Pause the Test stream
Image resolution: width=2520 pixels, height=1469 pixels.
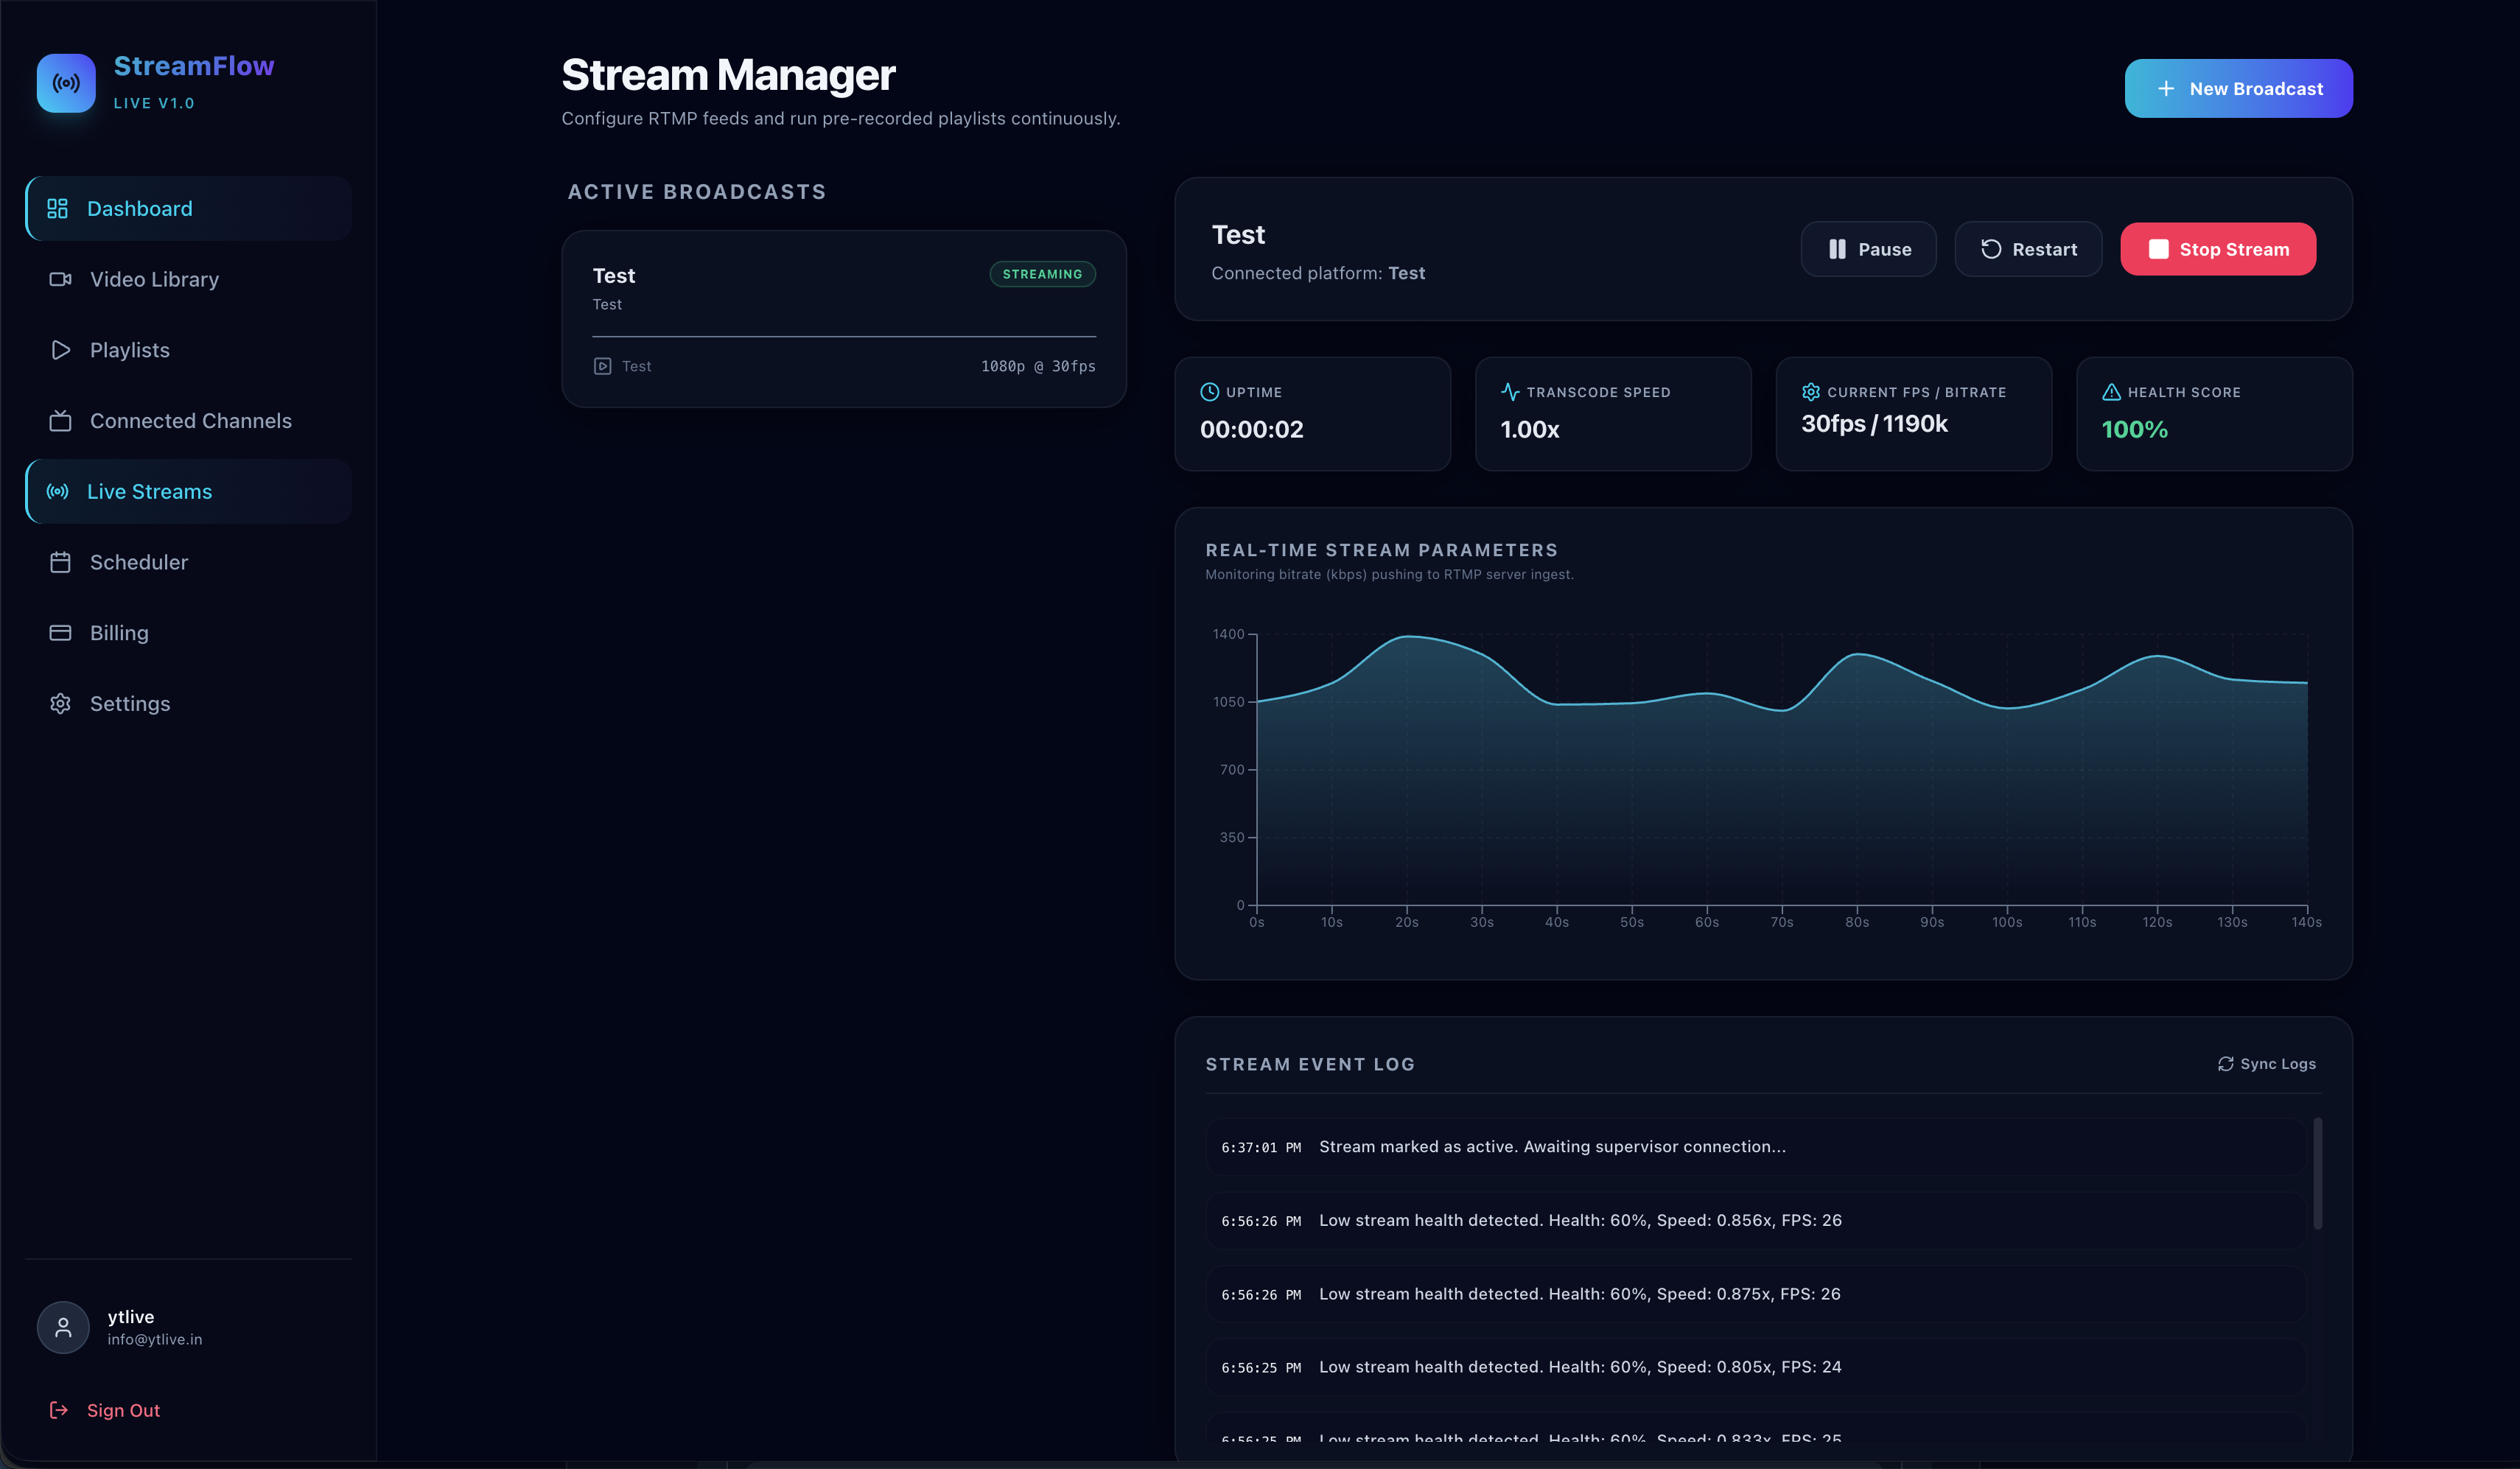pos(1868,249)
